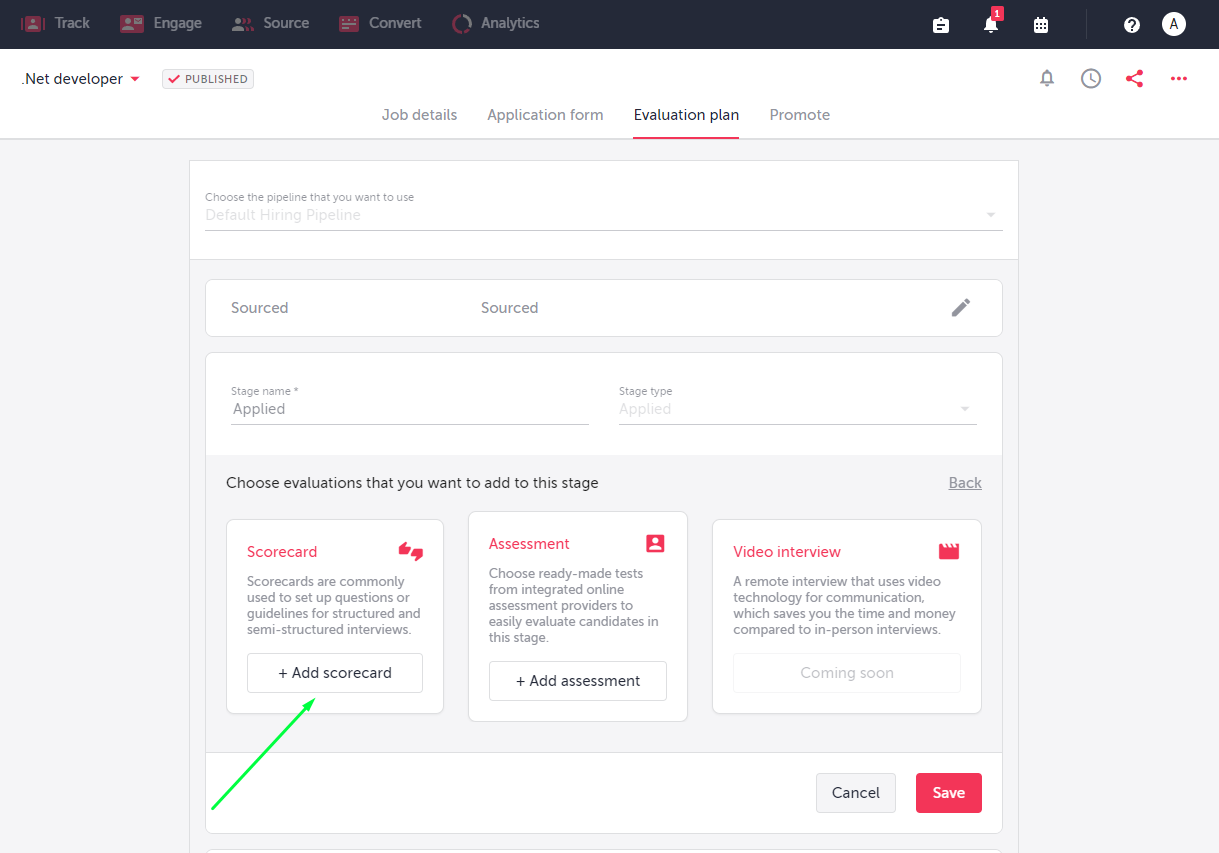
Task: Click the Add scorecard button
Action: (x=334, y=673)
